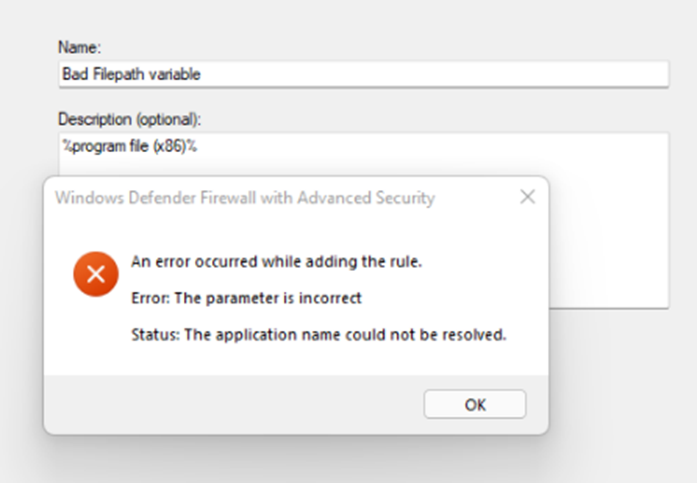Click the white space below the status message
This screenshot has width=697, height=483.
[x=300, y=360]
